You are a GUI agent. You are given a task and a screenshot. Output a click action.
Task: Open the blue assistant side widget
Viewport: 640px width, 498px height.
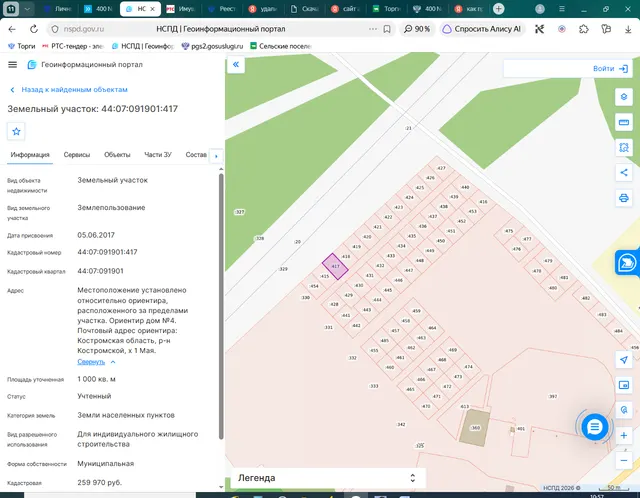[x=627, y=262]
